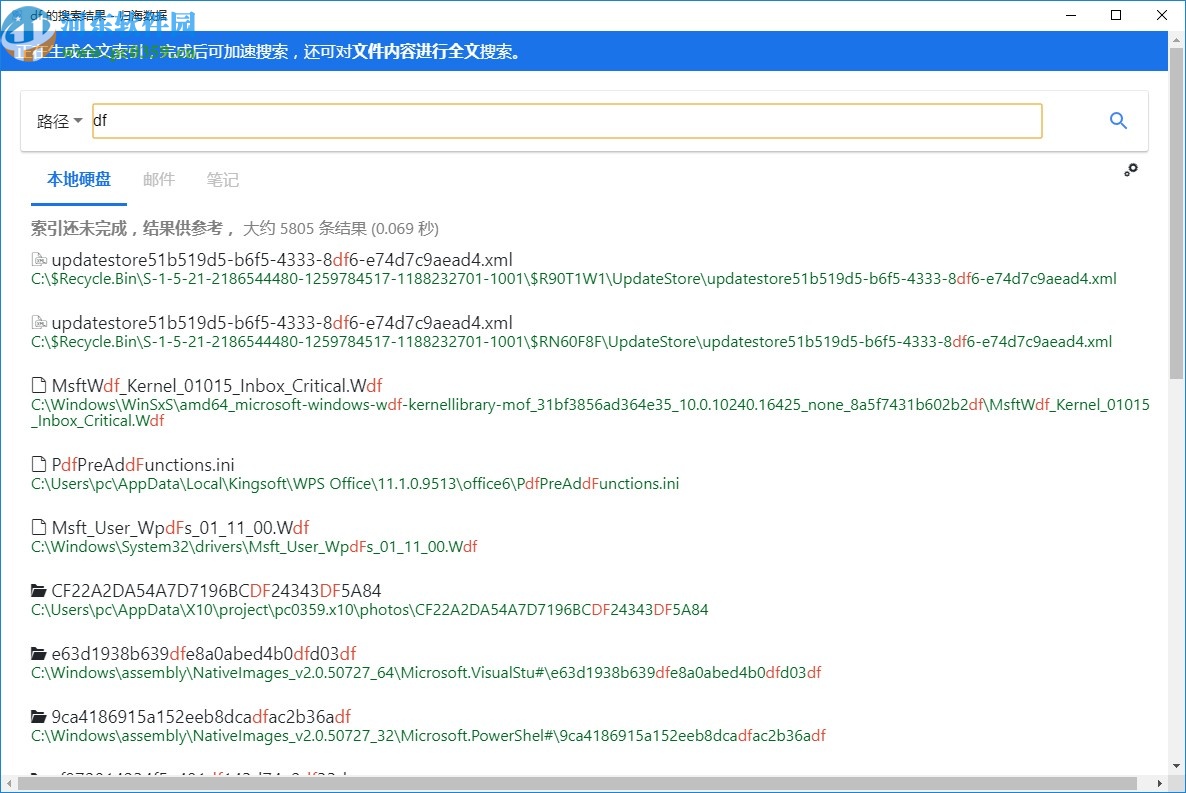
Task: Click the NativeImages_v2.0.50727_32 PowerShel path
Action: (x=428, y=735)
